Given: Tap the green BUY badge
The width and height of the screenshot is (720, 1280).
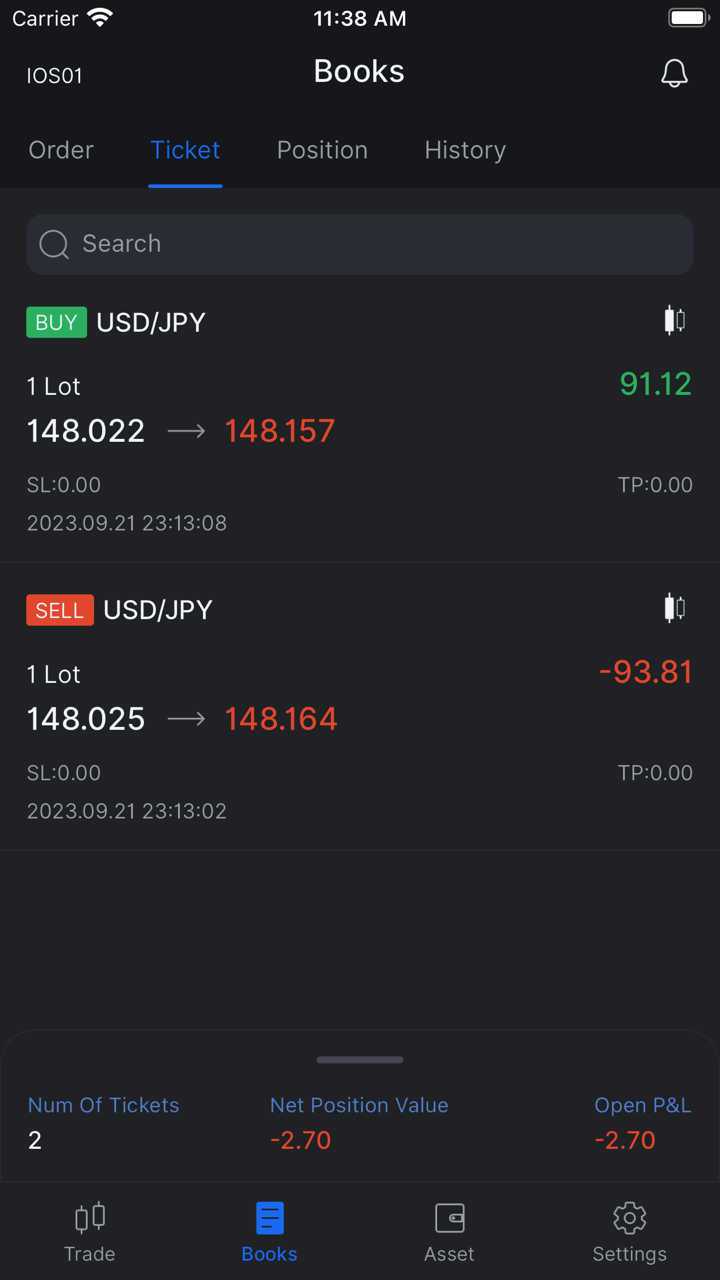Looking at the screenshot, I should pyautogui.click(x=56, y=322).
